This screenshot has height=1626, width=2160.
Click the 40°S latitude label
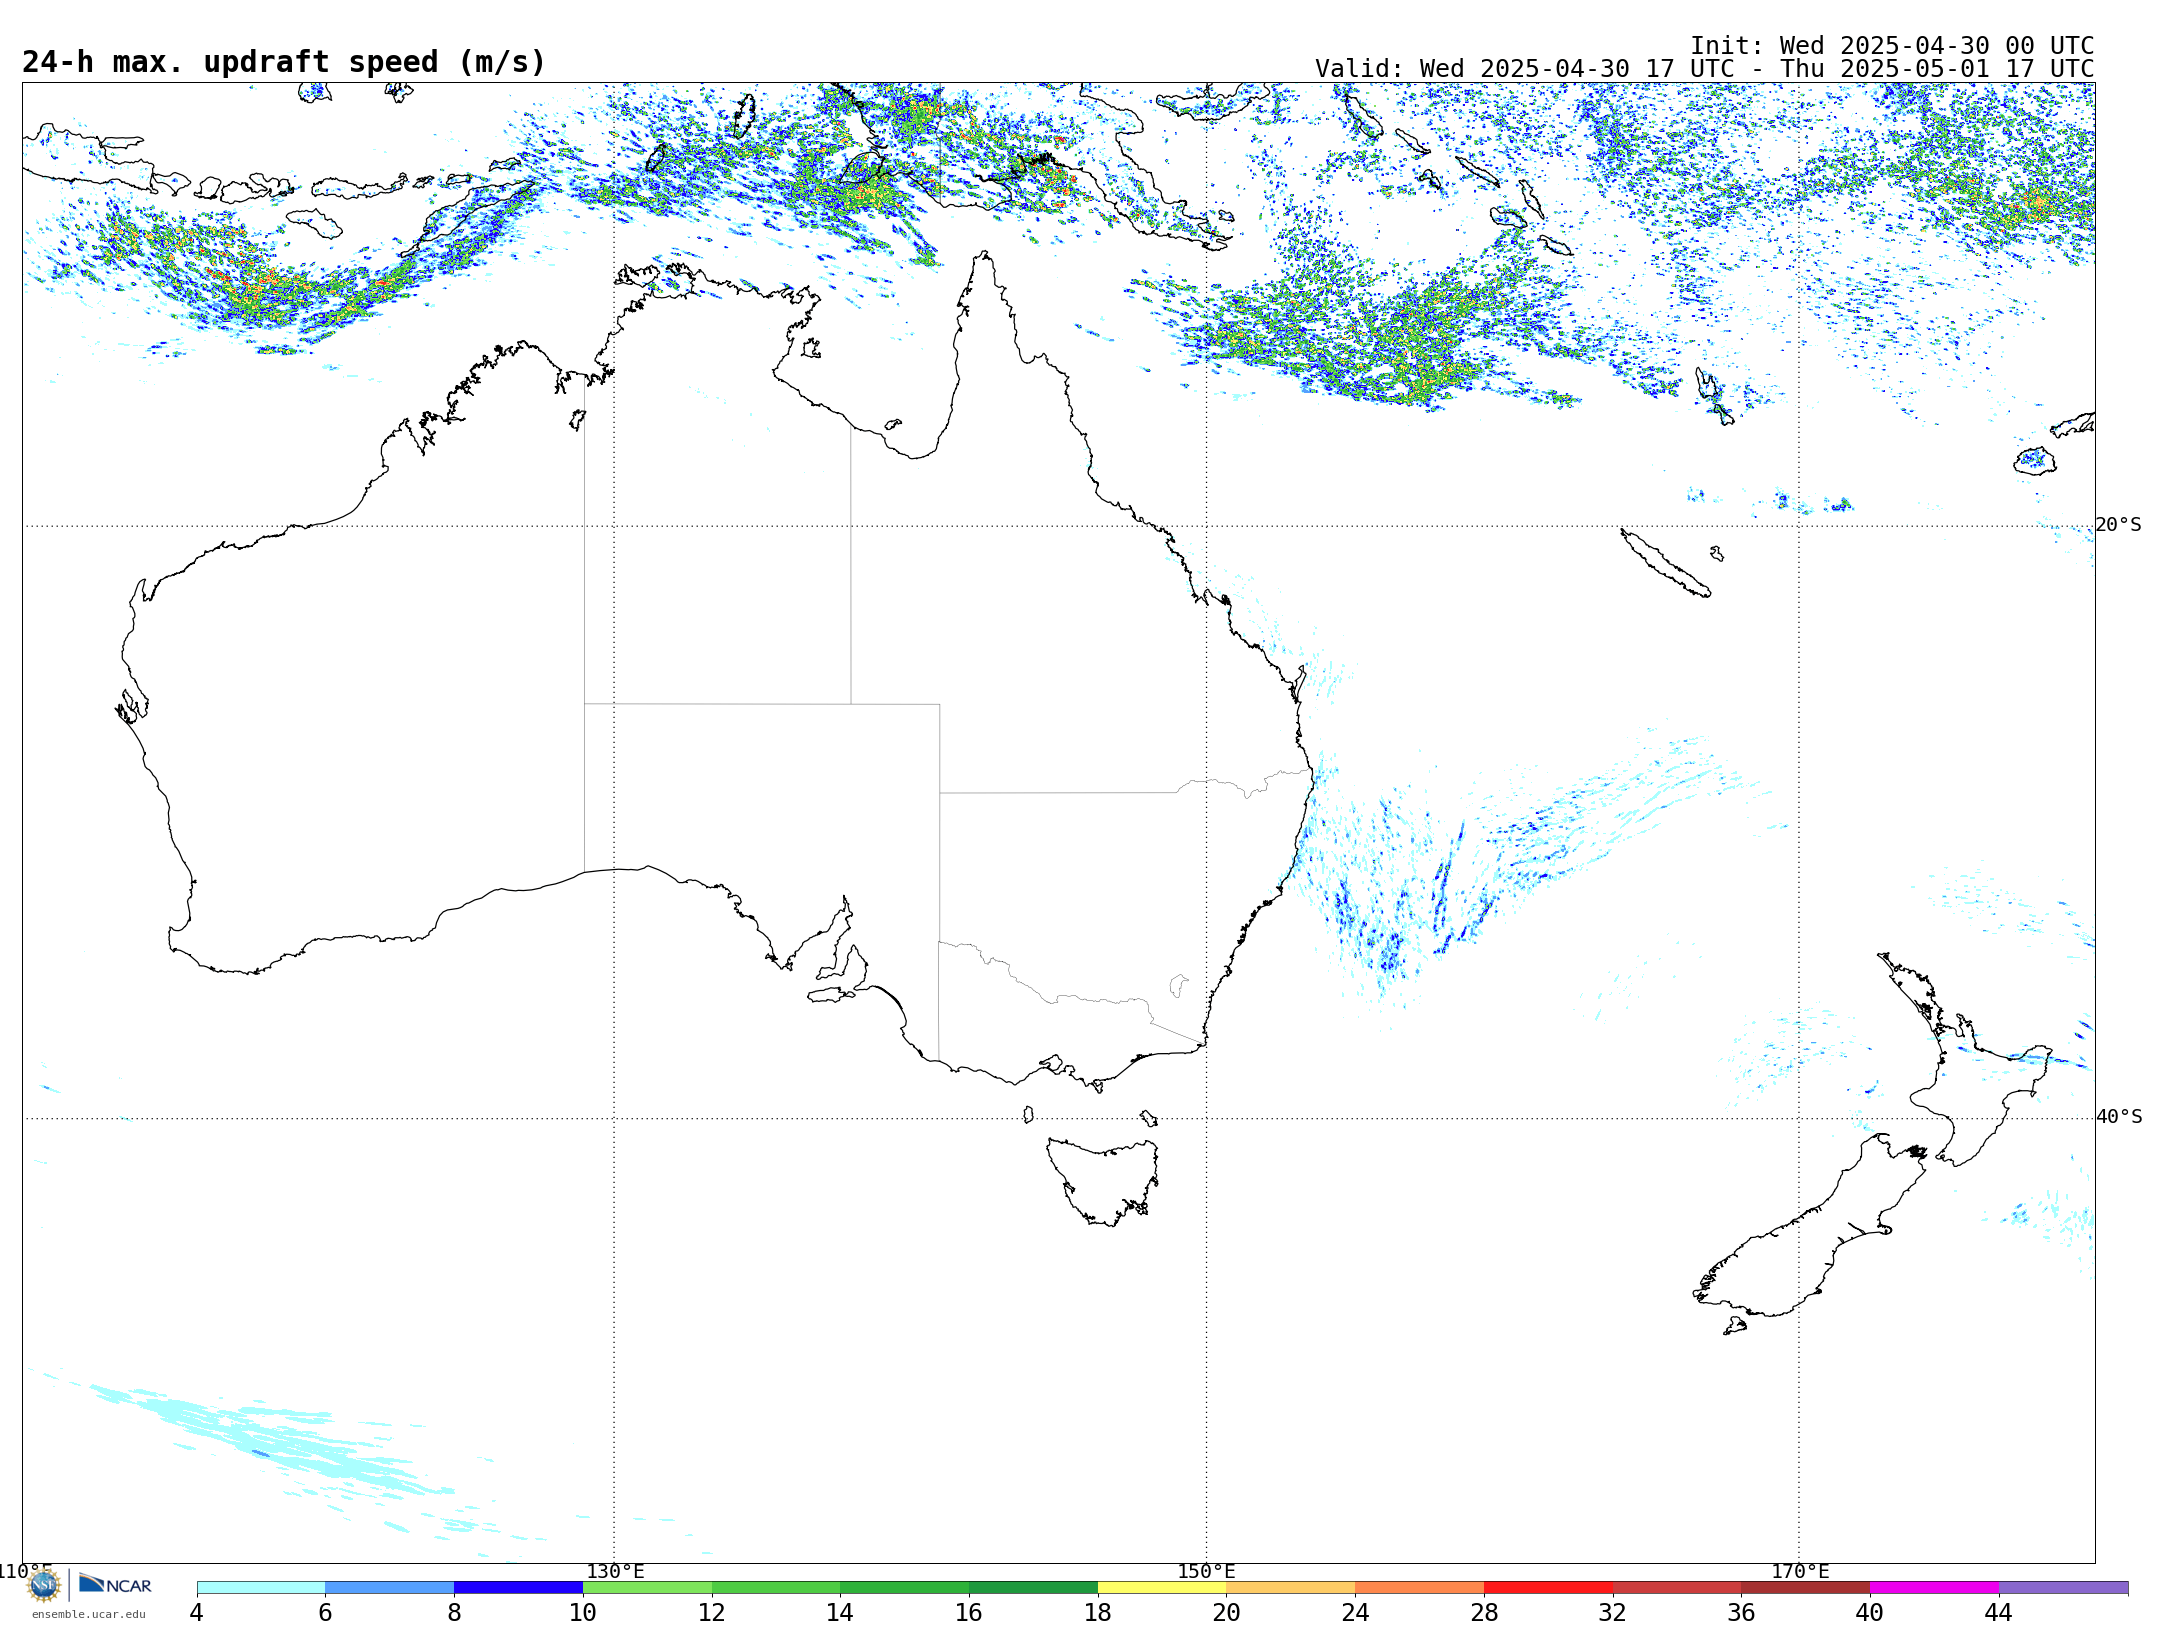2119,1117
